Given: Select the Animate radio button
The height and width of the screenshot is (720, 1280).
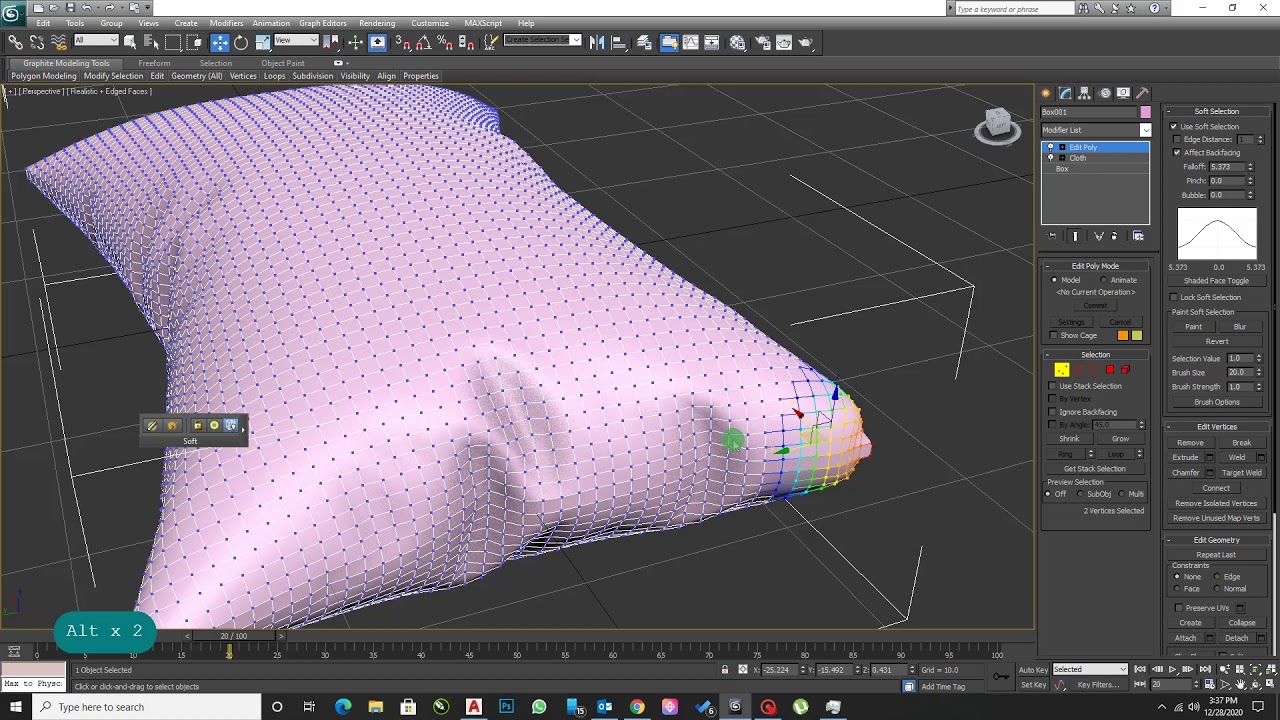Looking at the screenshot, I should 1104,280.
